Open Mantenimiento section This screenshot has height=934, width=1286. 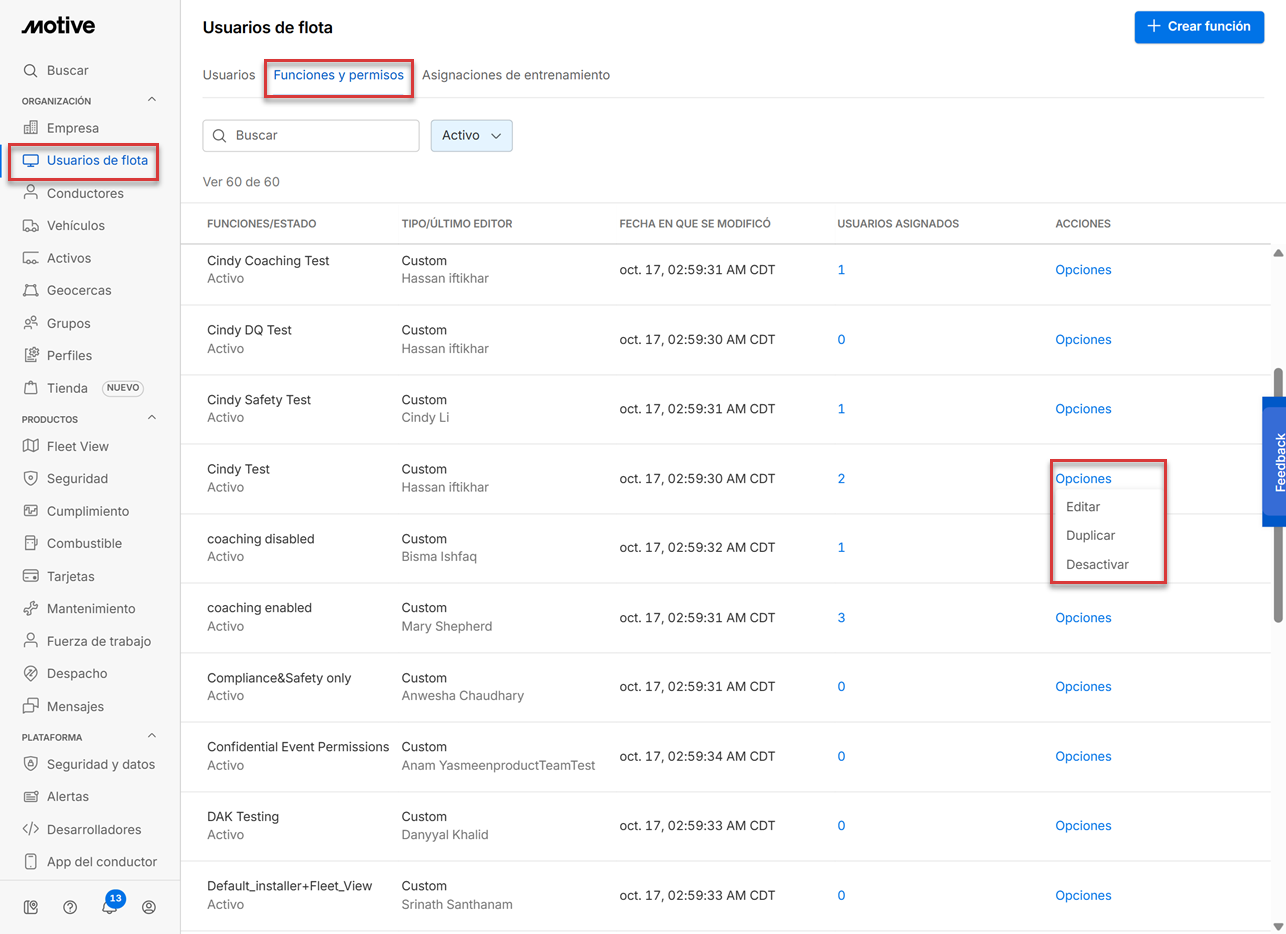coord(90,608)
